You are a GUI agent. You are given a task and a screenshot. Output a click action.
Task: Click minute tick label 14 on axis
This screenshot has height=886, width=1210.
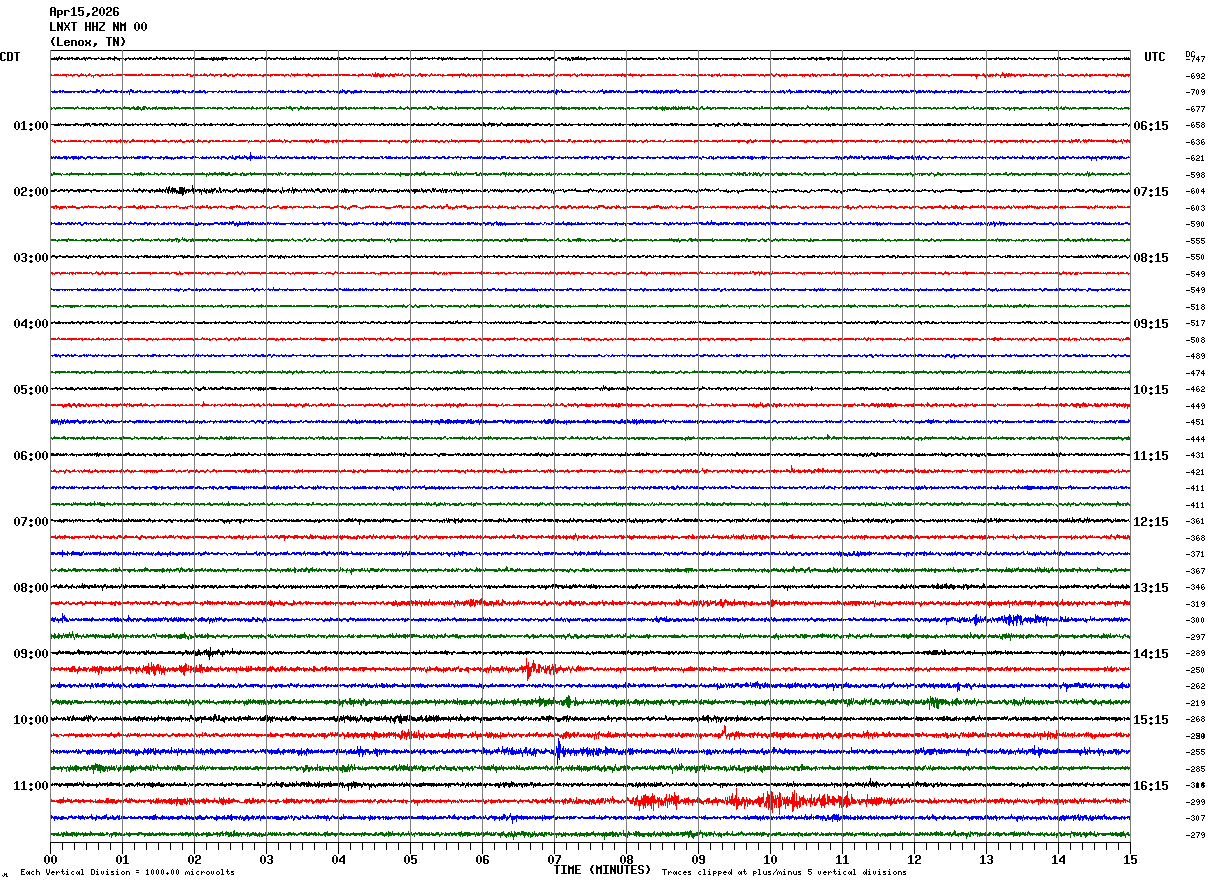(x=1058, y=859)
